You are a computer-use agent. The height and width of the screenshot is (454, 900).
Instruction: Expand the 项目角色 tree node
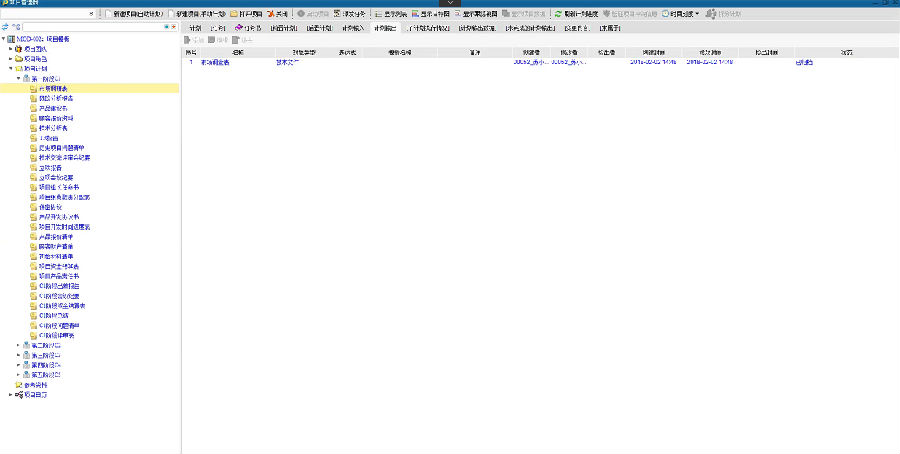(10, 59)
